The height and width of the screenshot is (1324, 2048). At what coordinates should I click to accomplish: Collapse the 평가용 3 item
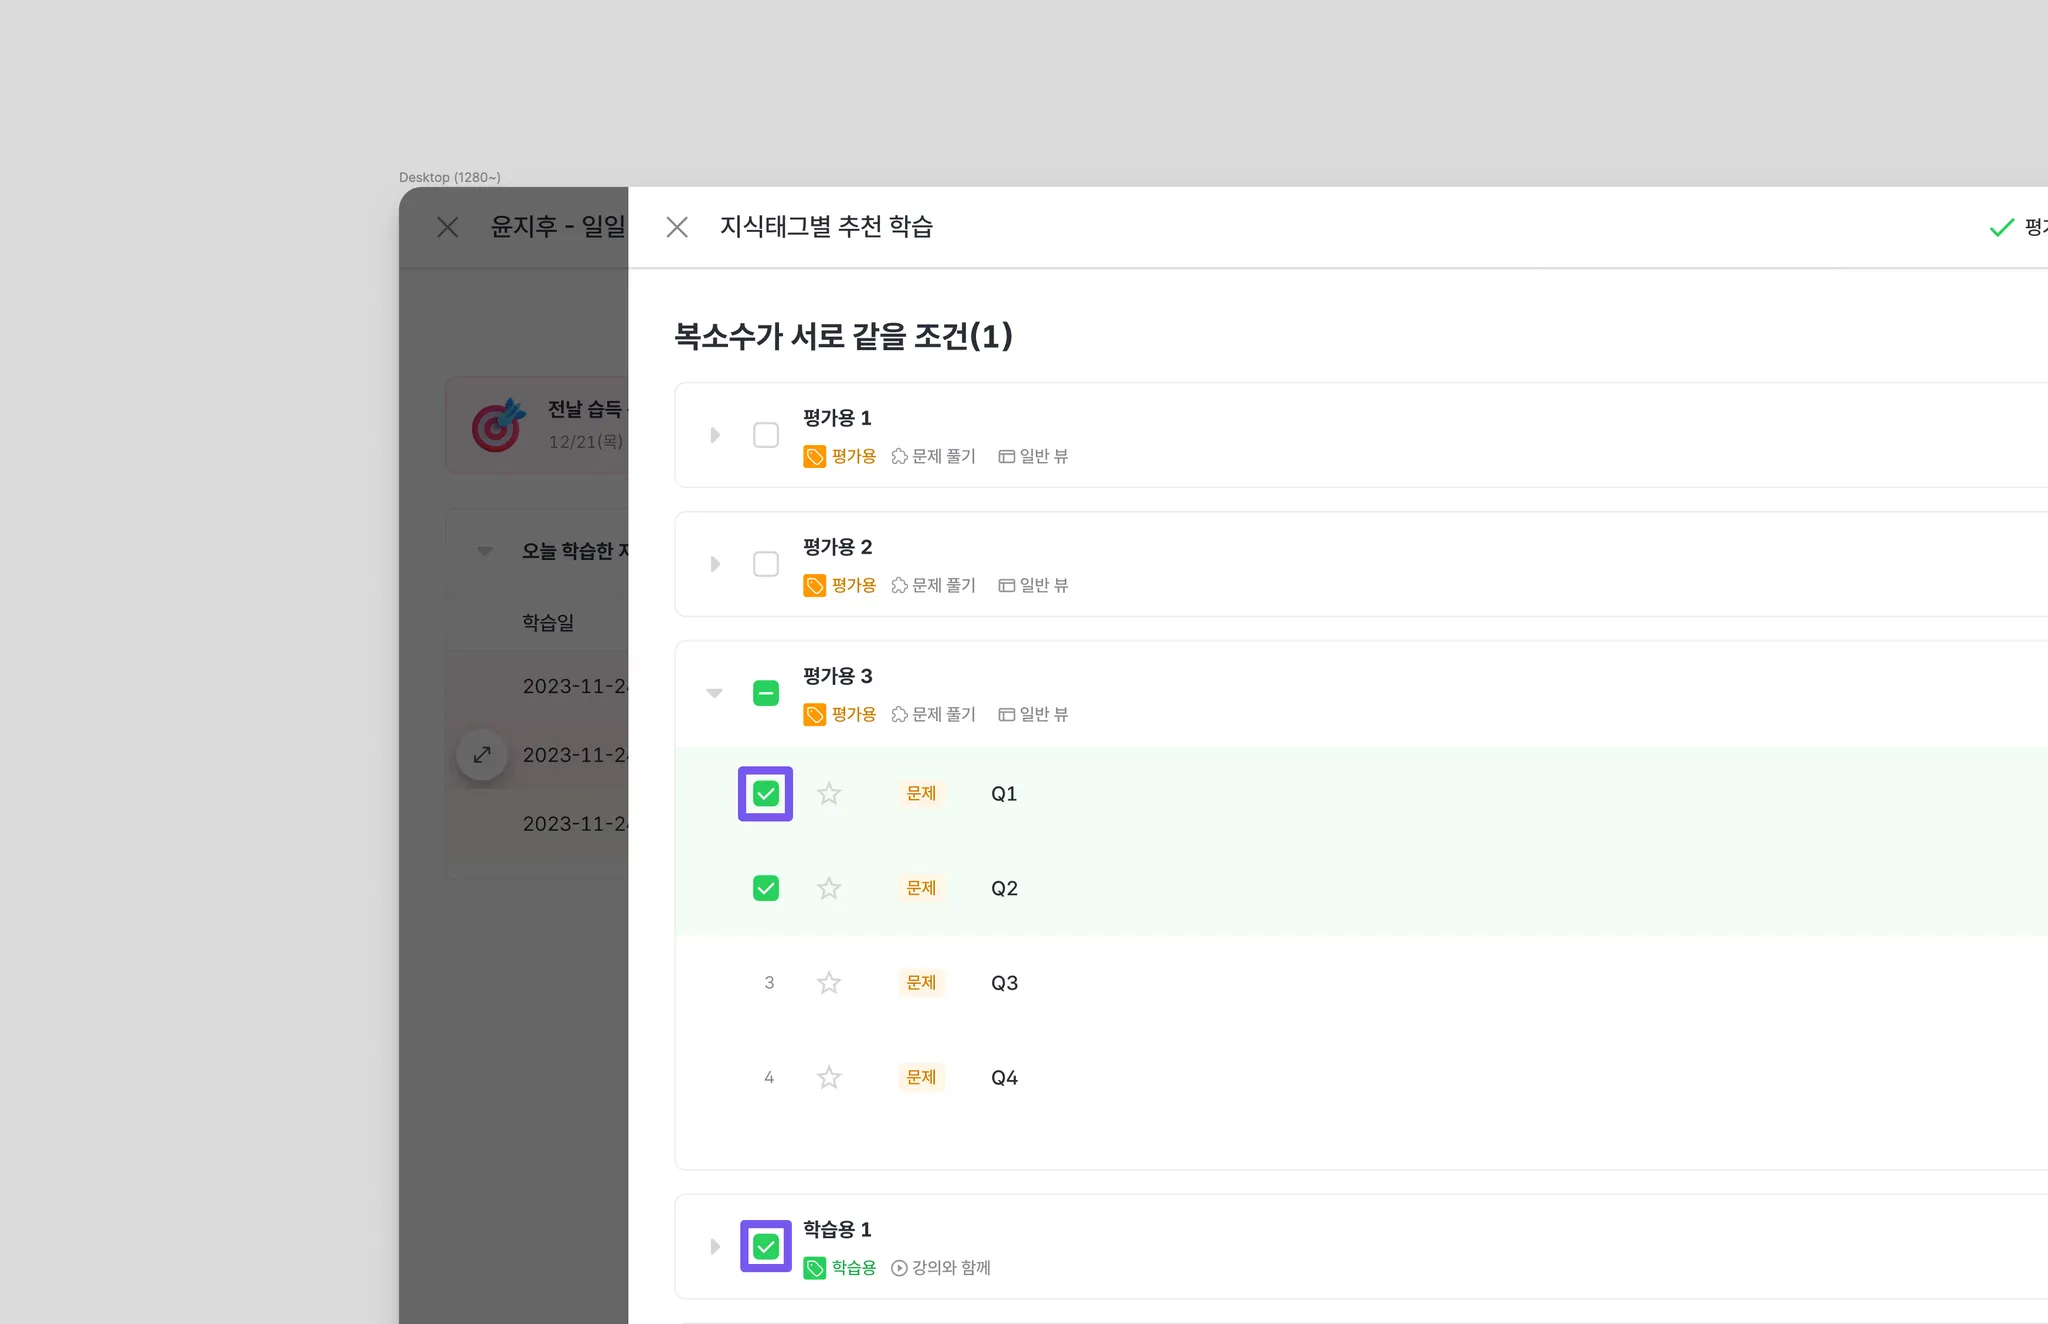(714, 693)
